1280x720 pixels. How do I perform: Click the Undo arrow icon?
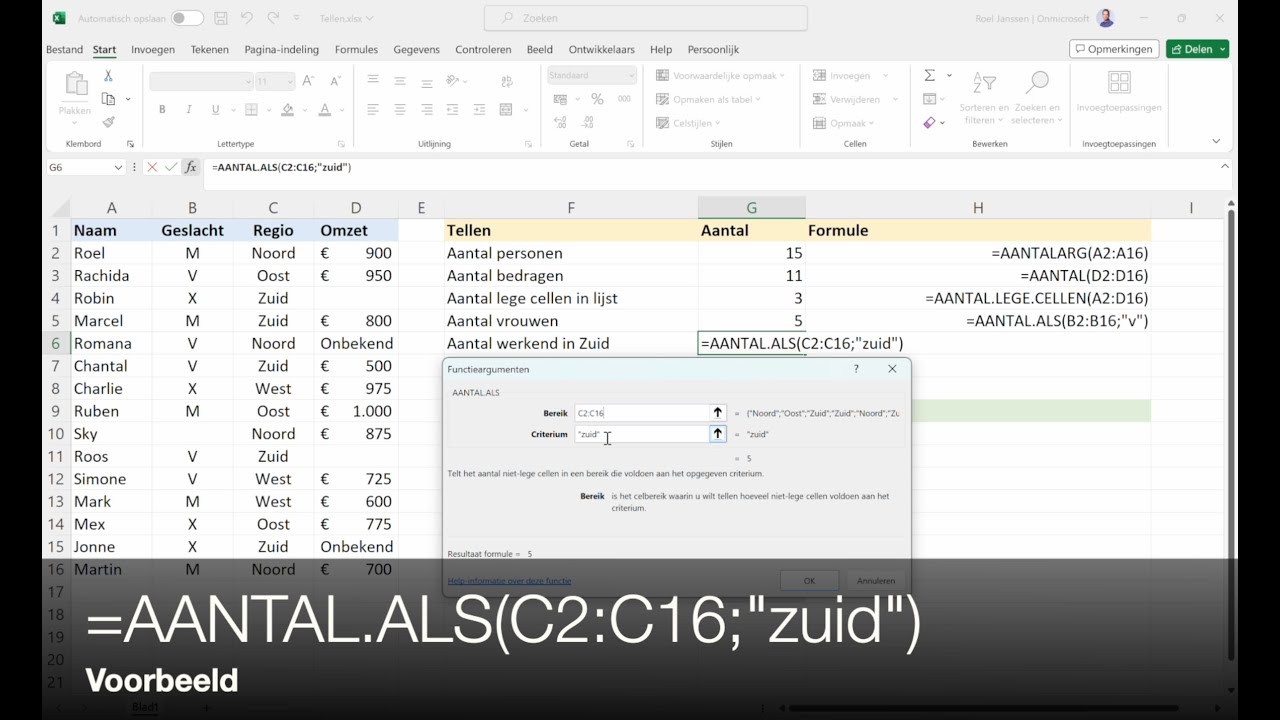point(247,18)
